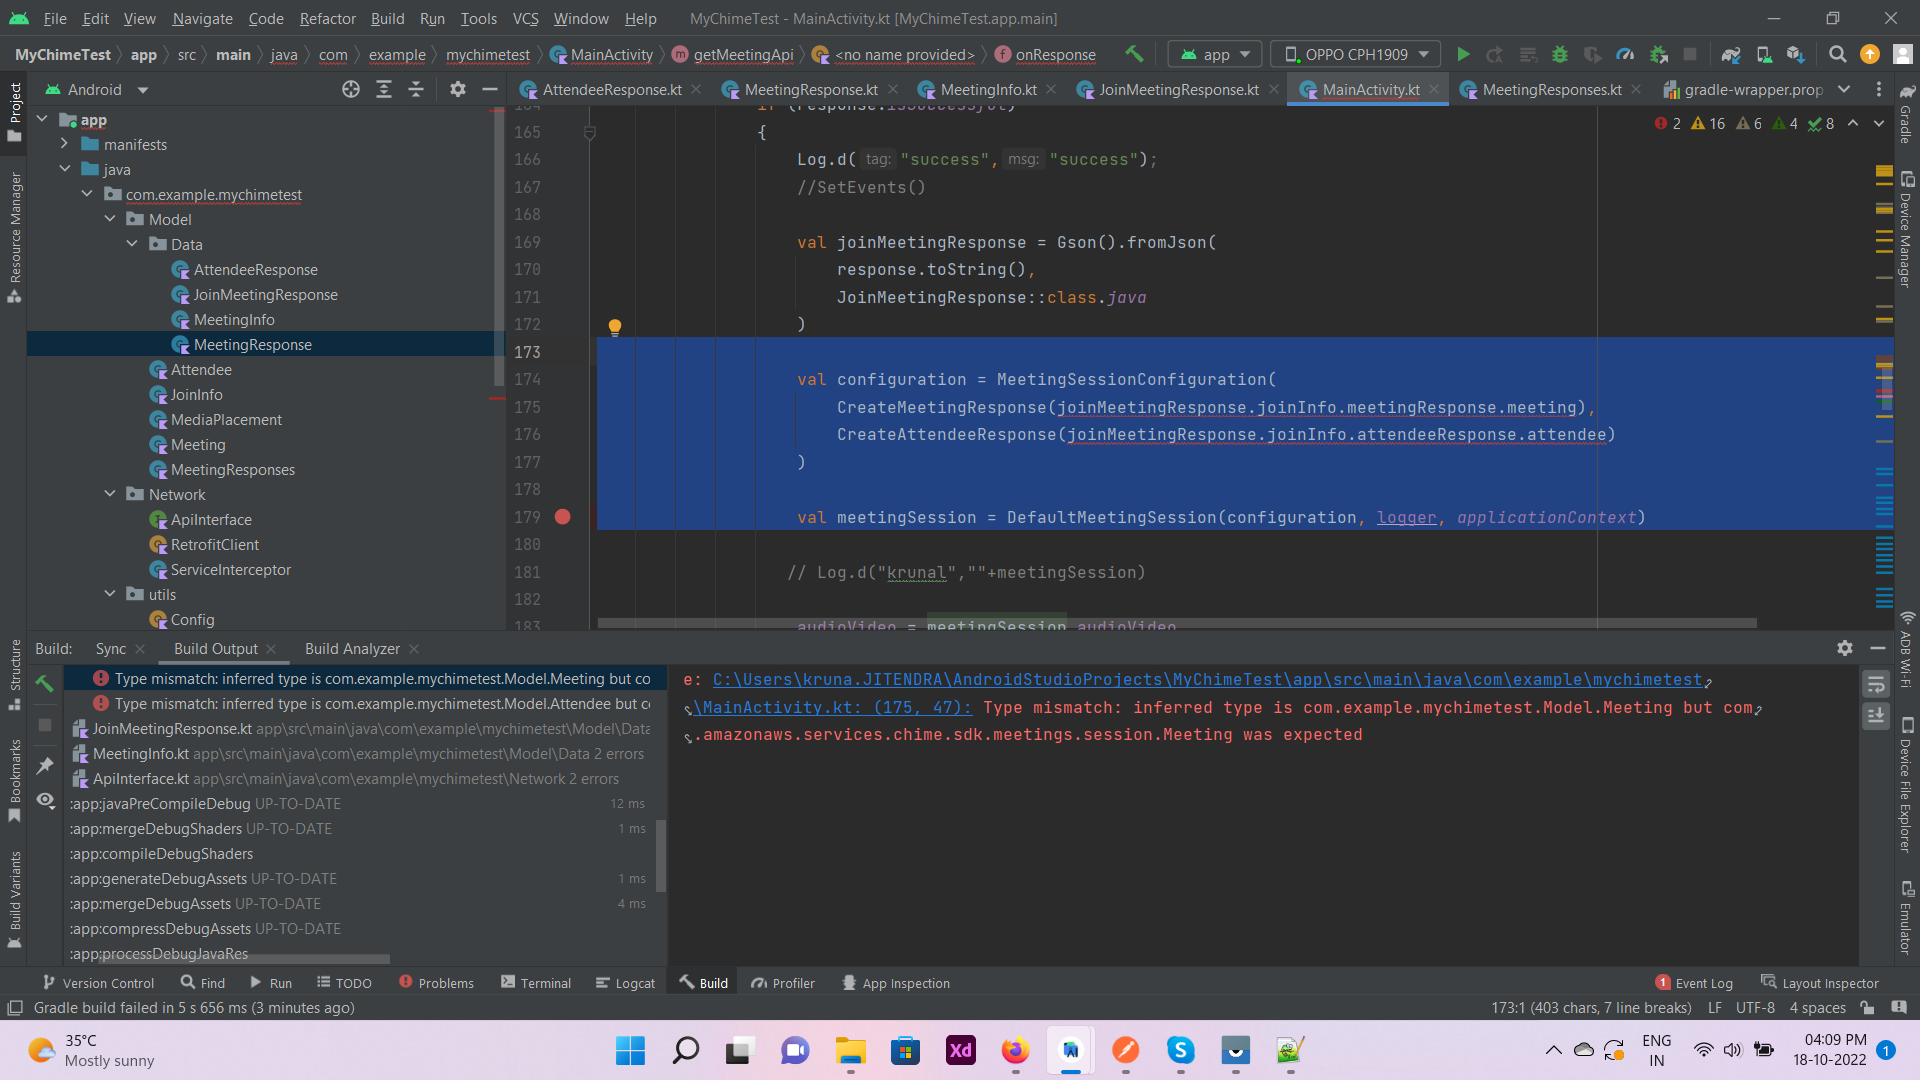The width and height of the screenshot is (1920, 1080).
Task: Toggle Select Opened File crosshair in Project panel
Action: pyautogui.click(x=350, y=89)
